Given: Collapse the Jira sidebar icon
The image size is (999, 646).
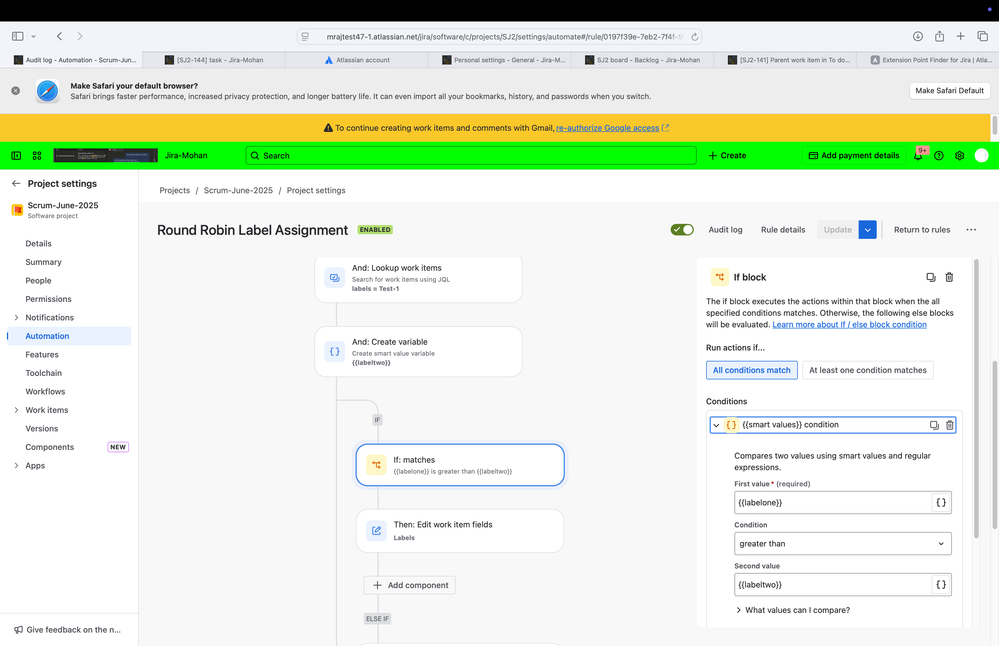Looking at the screenshot, I should click(x=17, y=155).
